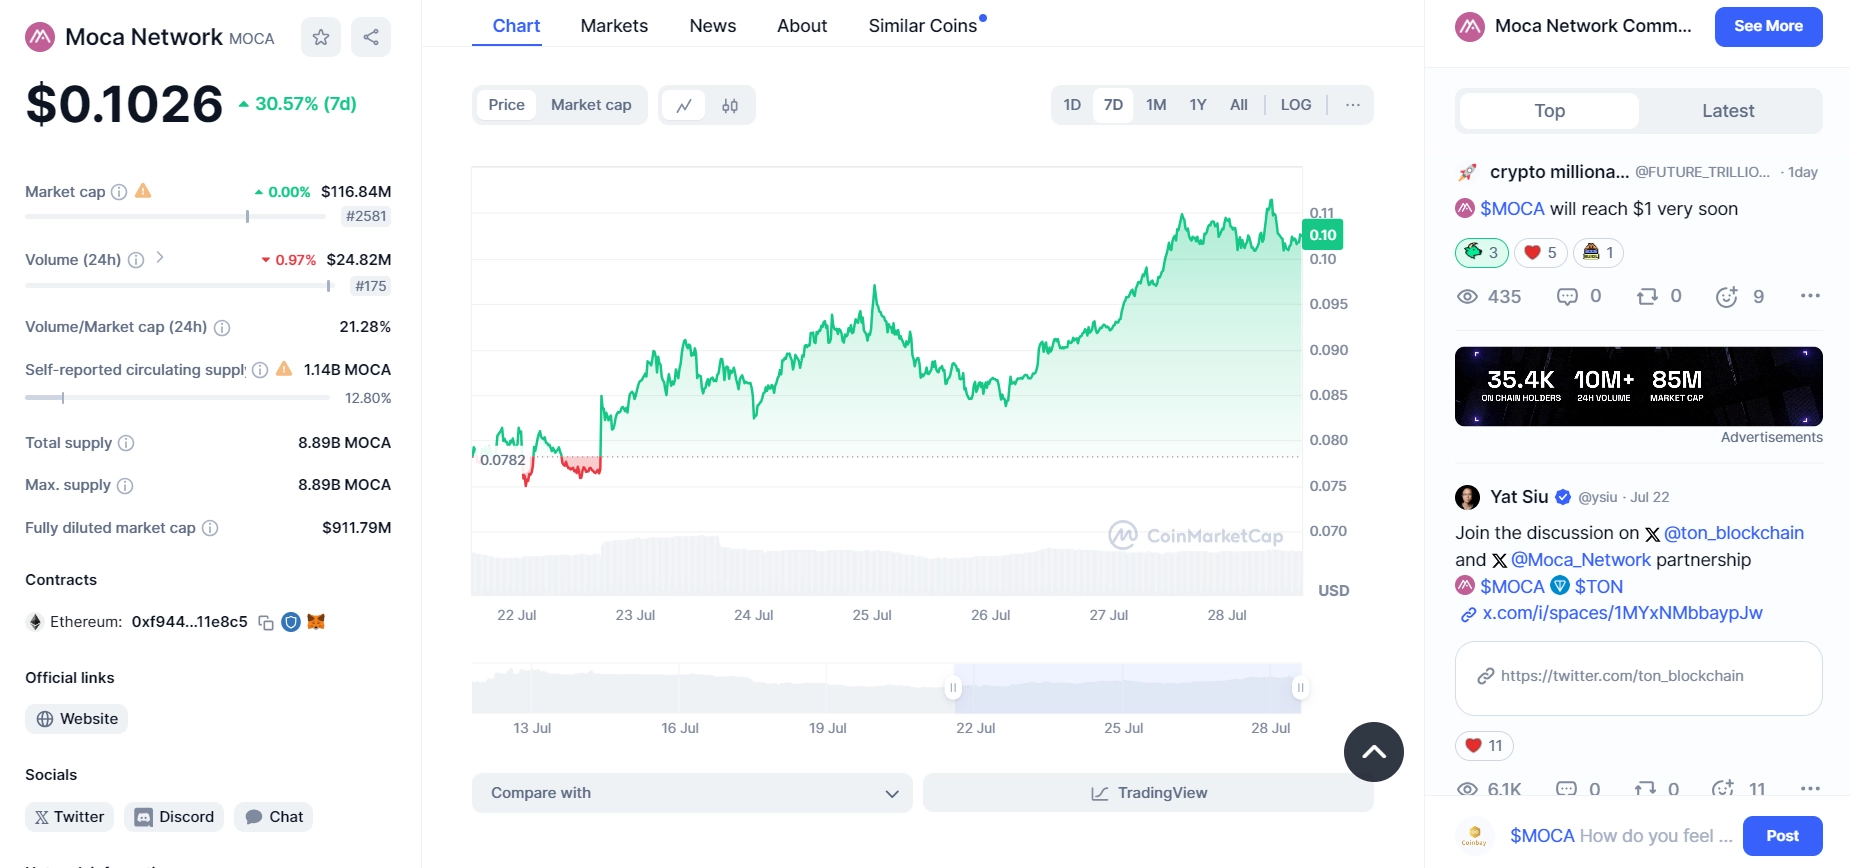This screenshot has height=868, width=1850.
Task: Open @ton_blockchain mention link
Action: coord(1733,533)
